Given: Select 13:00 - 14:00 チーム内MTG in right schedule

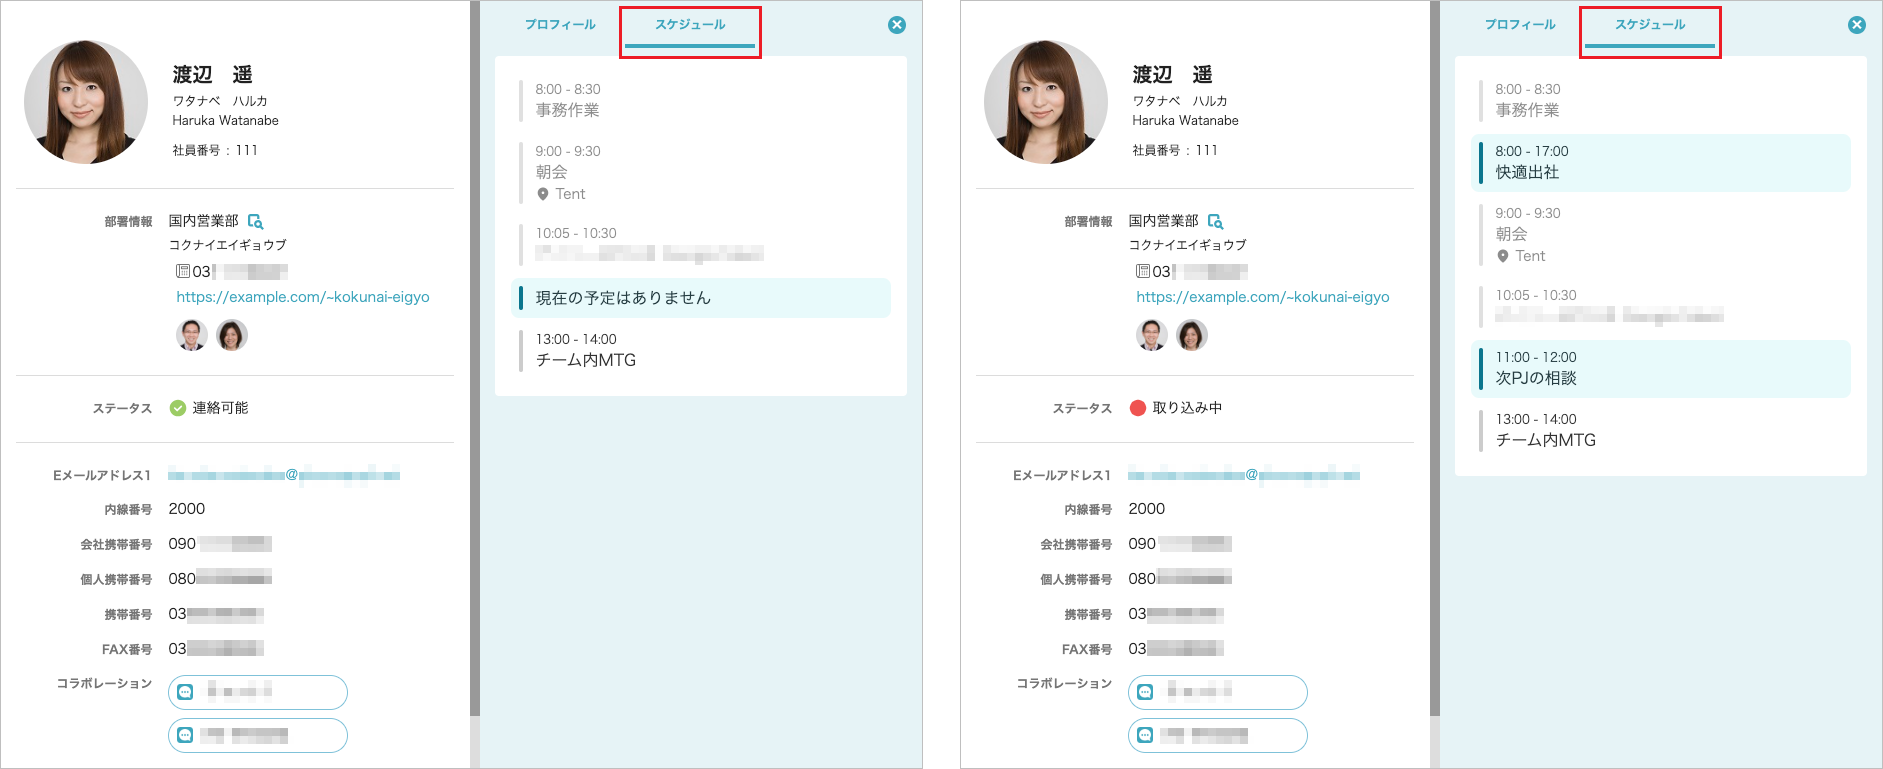Looking at the screenshot, I should pos(1660,430).
